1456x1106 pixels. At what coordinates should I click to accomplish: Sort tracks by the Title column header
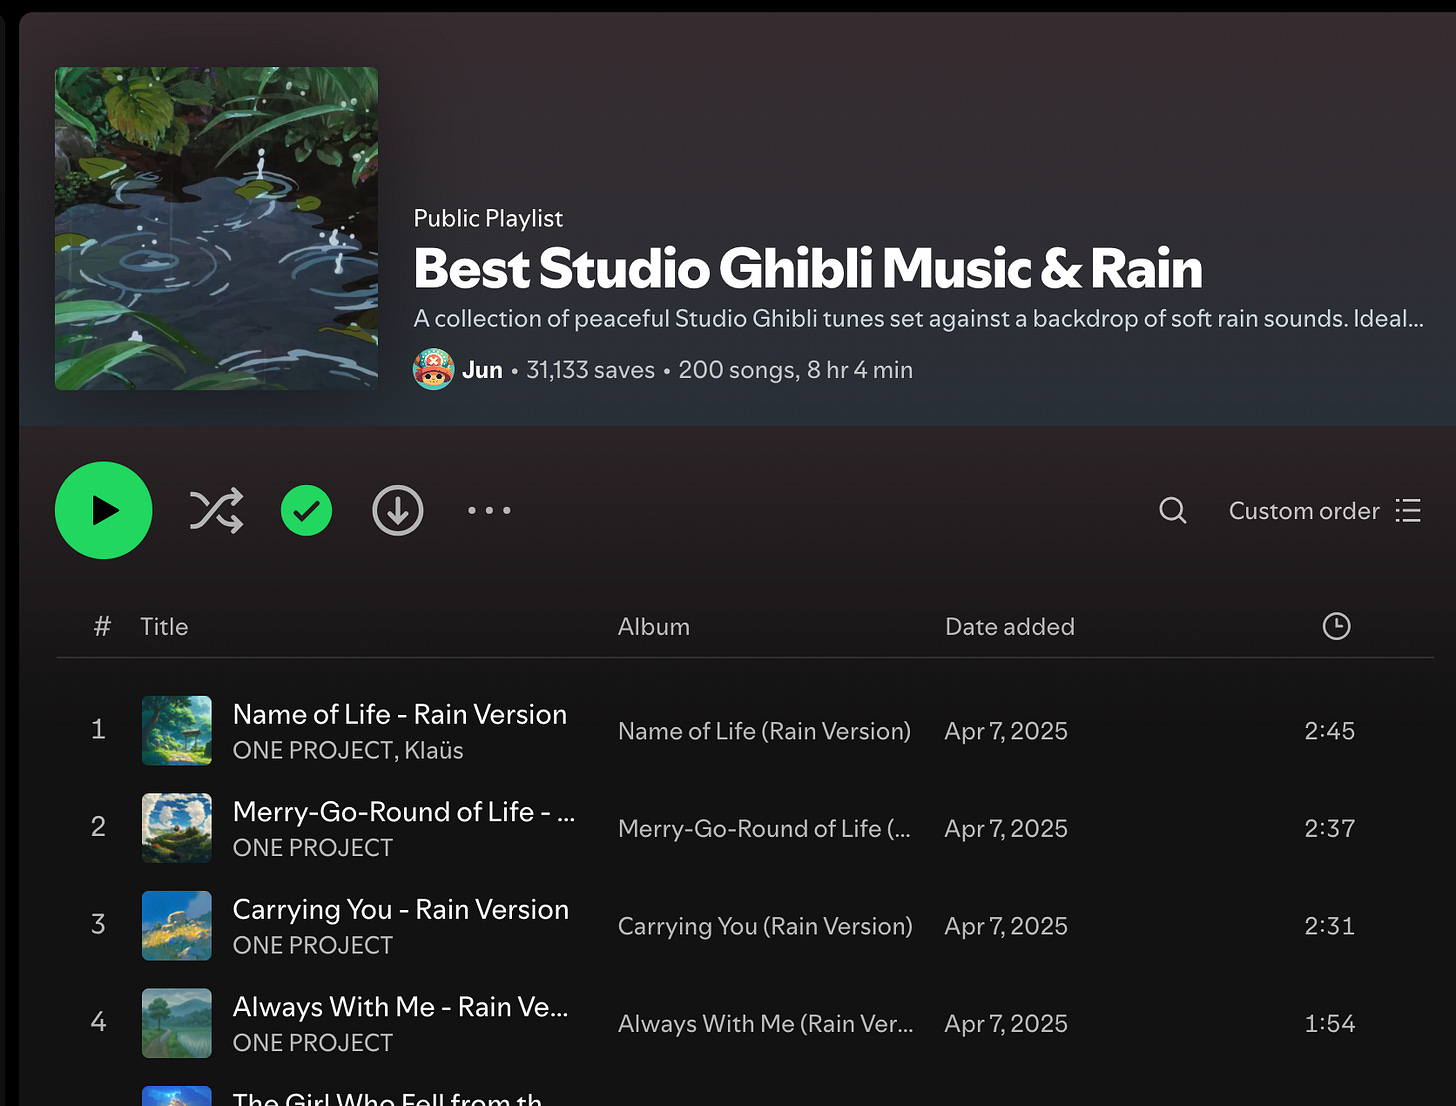[164, 627]
